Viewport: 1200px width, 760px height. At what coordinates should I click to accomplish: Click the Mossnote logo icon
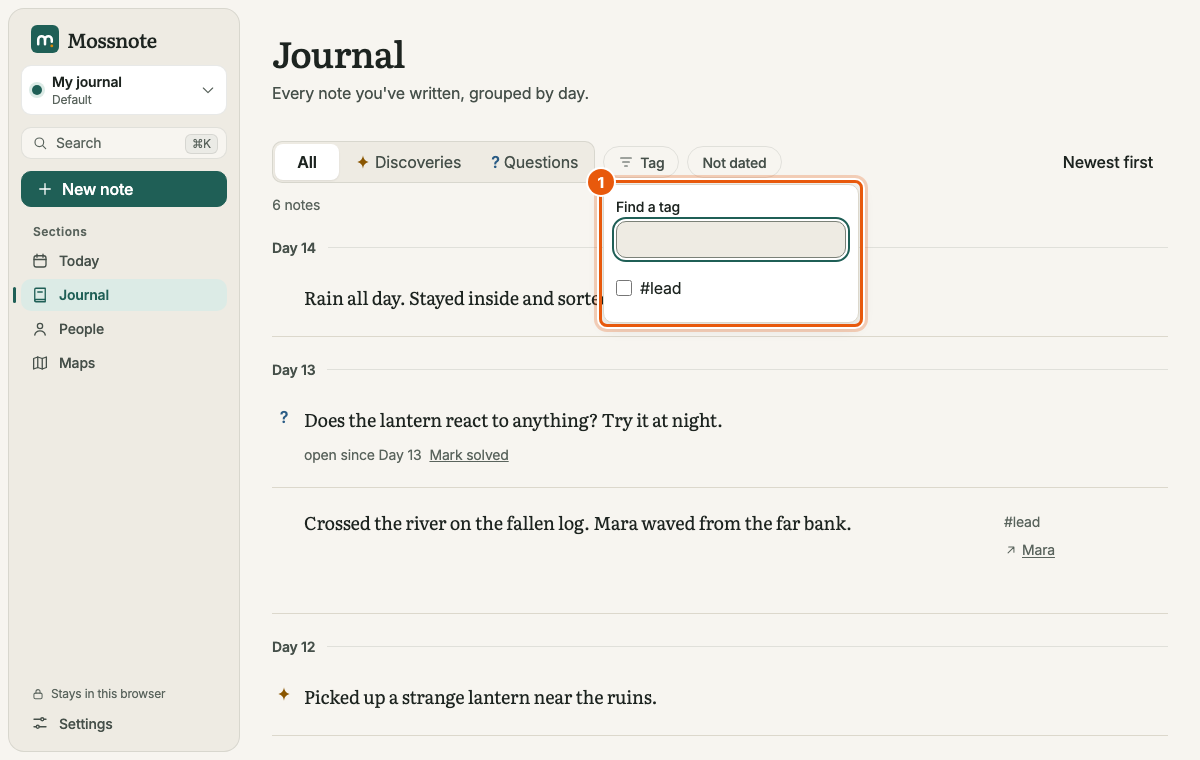[45, 40]
